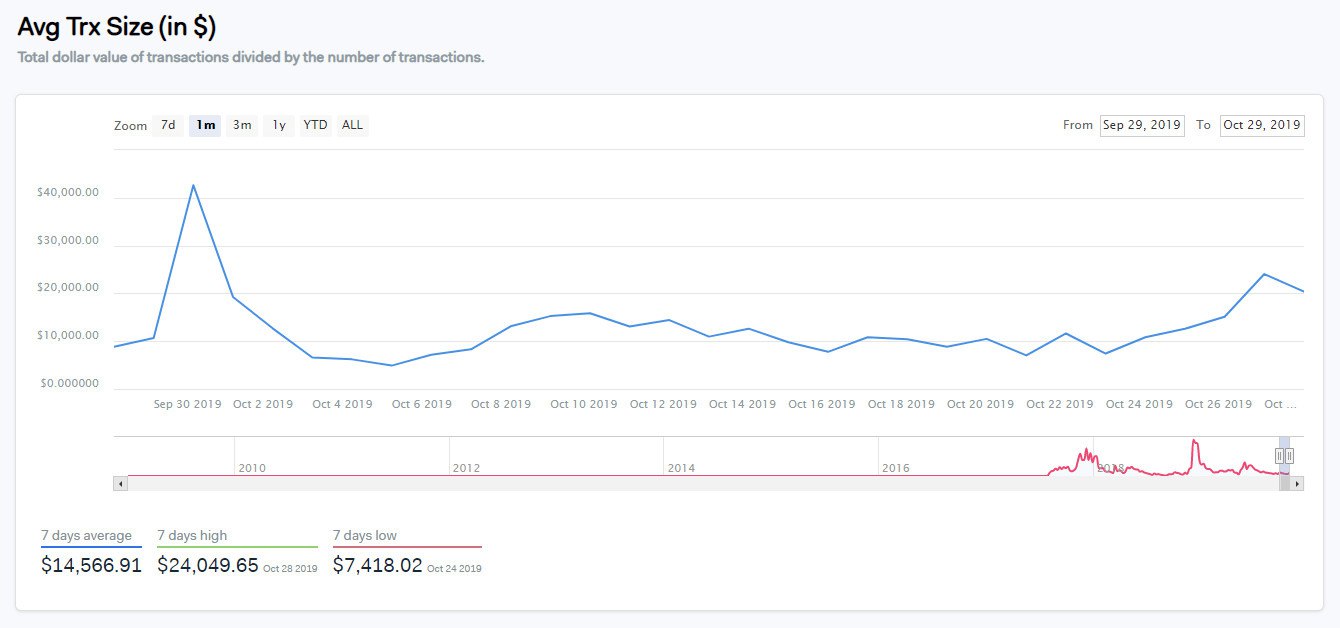
Task: Click the Avg Trx Size heading
Action: pyautogui.click(x=116, y=27)
